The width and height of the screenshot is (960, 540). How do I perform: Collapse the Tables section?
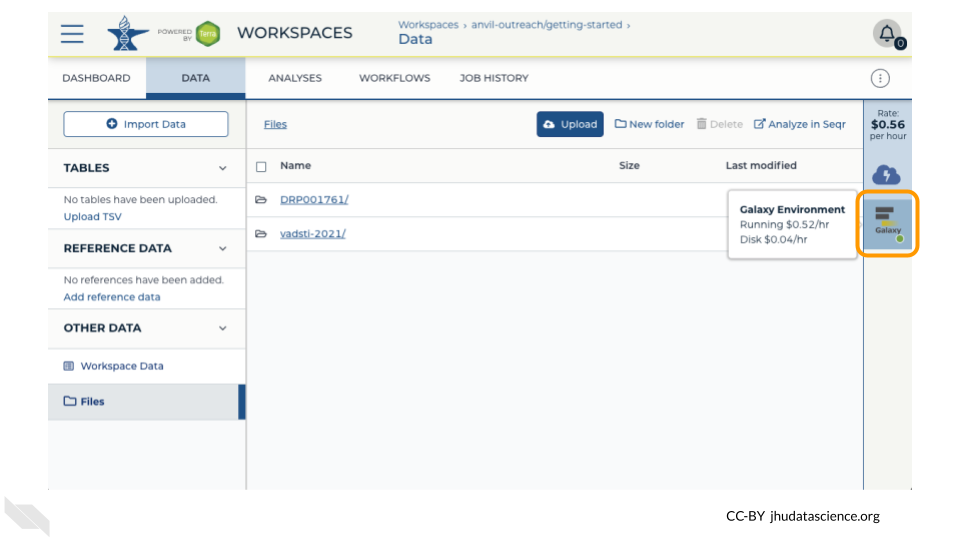(223, 168)
